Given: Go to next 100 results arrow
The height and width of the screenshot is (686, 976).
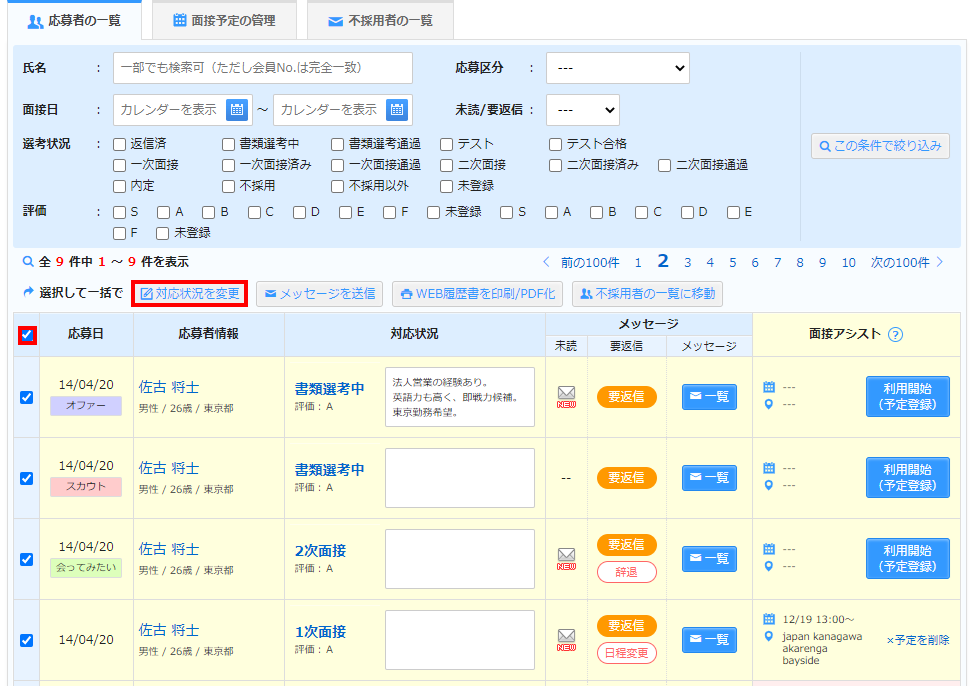Looking at the screenshot, I should coord(940,262).
